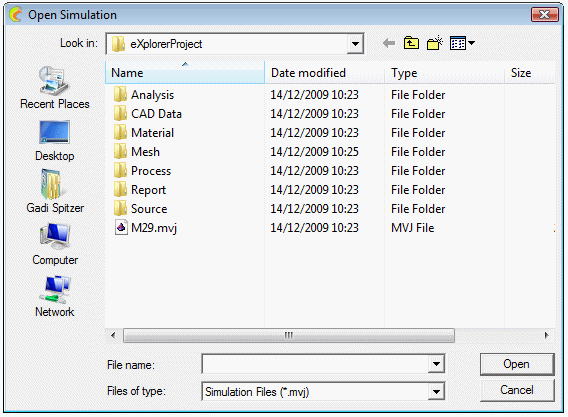The image size is (568, 417).
Task: Go to Desktop in sidebar
Action: pyautogui.click(x=55, y=141)
